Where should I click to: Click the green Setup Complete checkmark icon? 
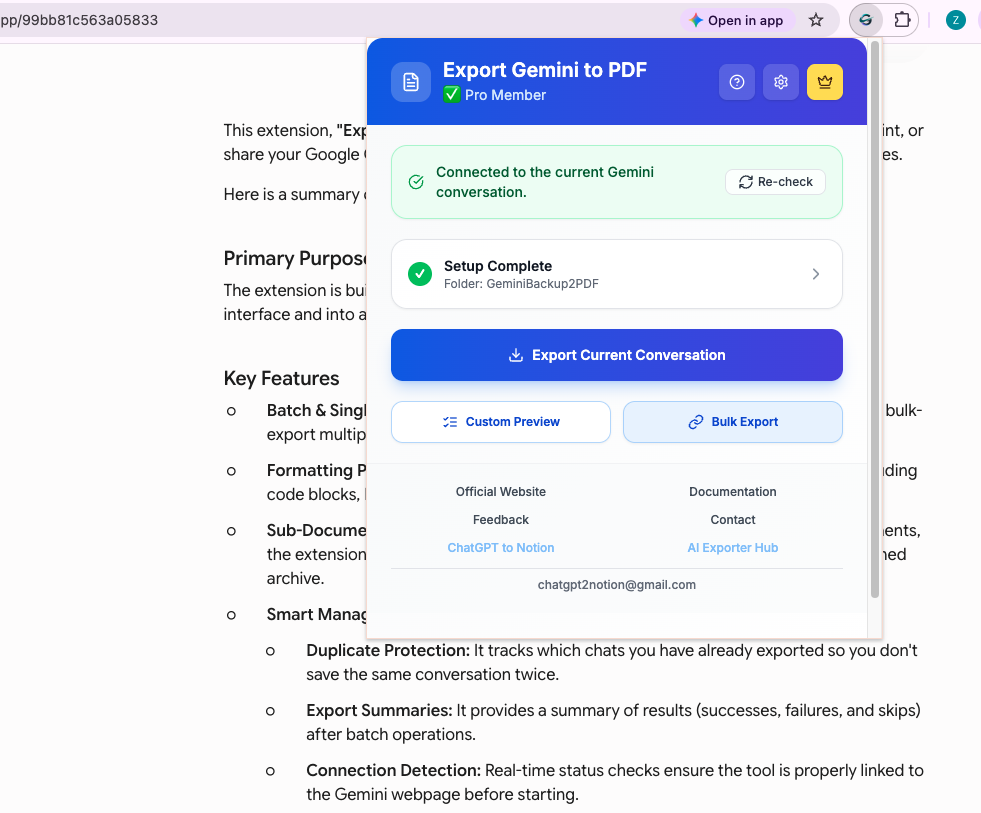click(420, 274)
